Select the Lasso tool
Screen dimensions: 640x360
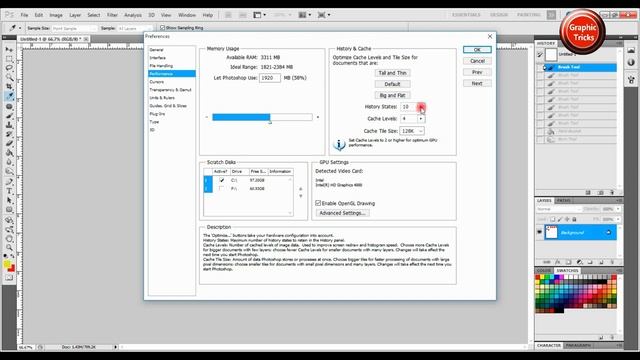9,68
